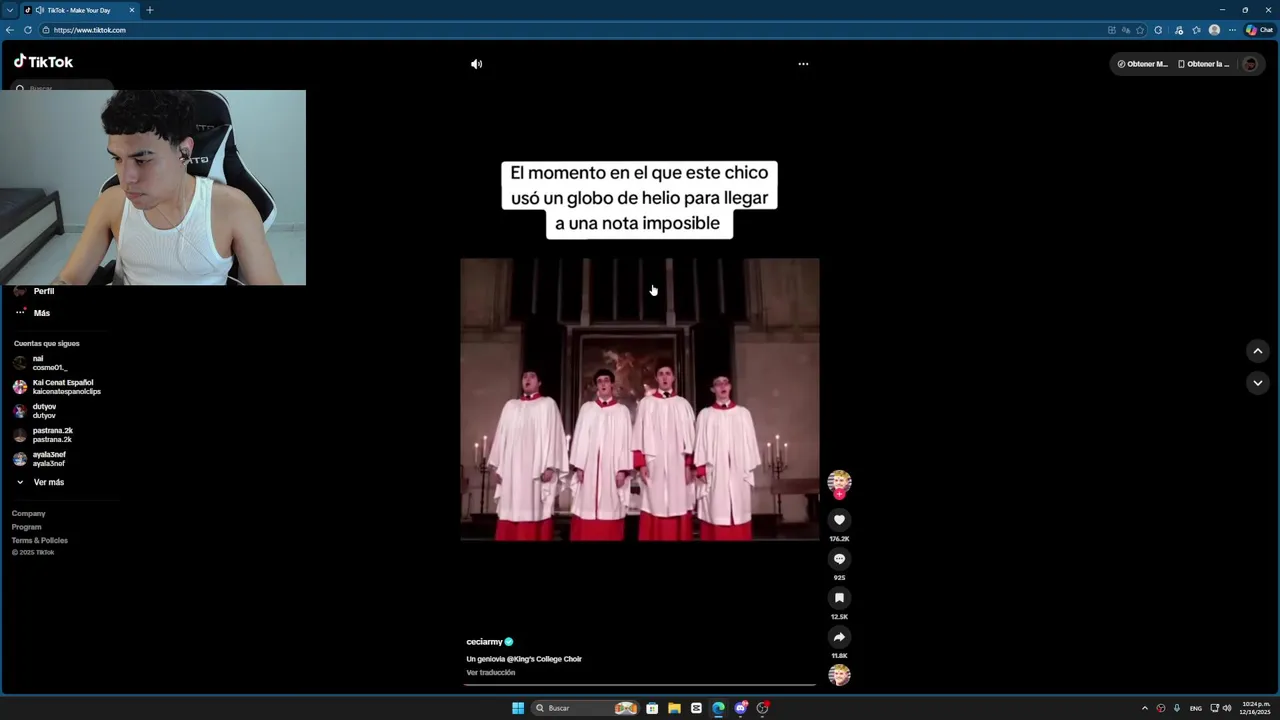The width and height of the screenshot is (1280, 720).
Task: Open the sound disc avatar below share
Action: click(x=839, y=675)
